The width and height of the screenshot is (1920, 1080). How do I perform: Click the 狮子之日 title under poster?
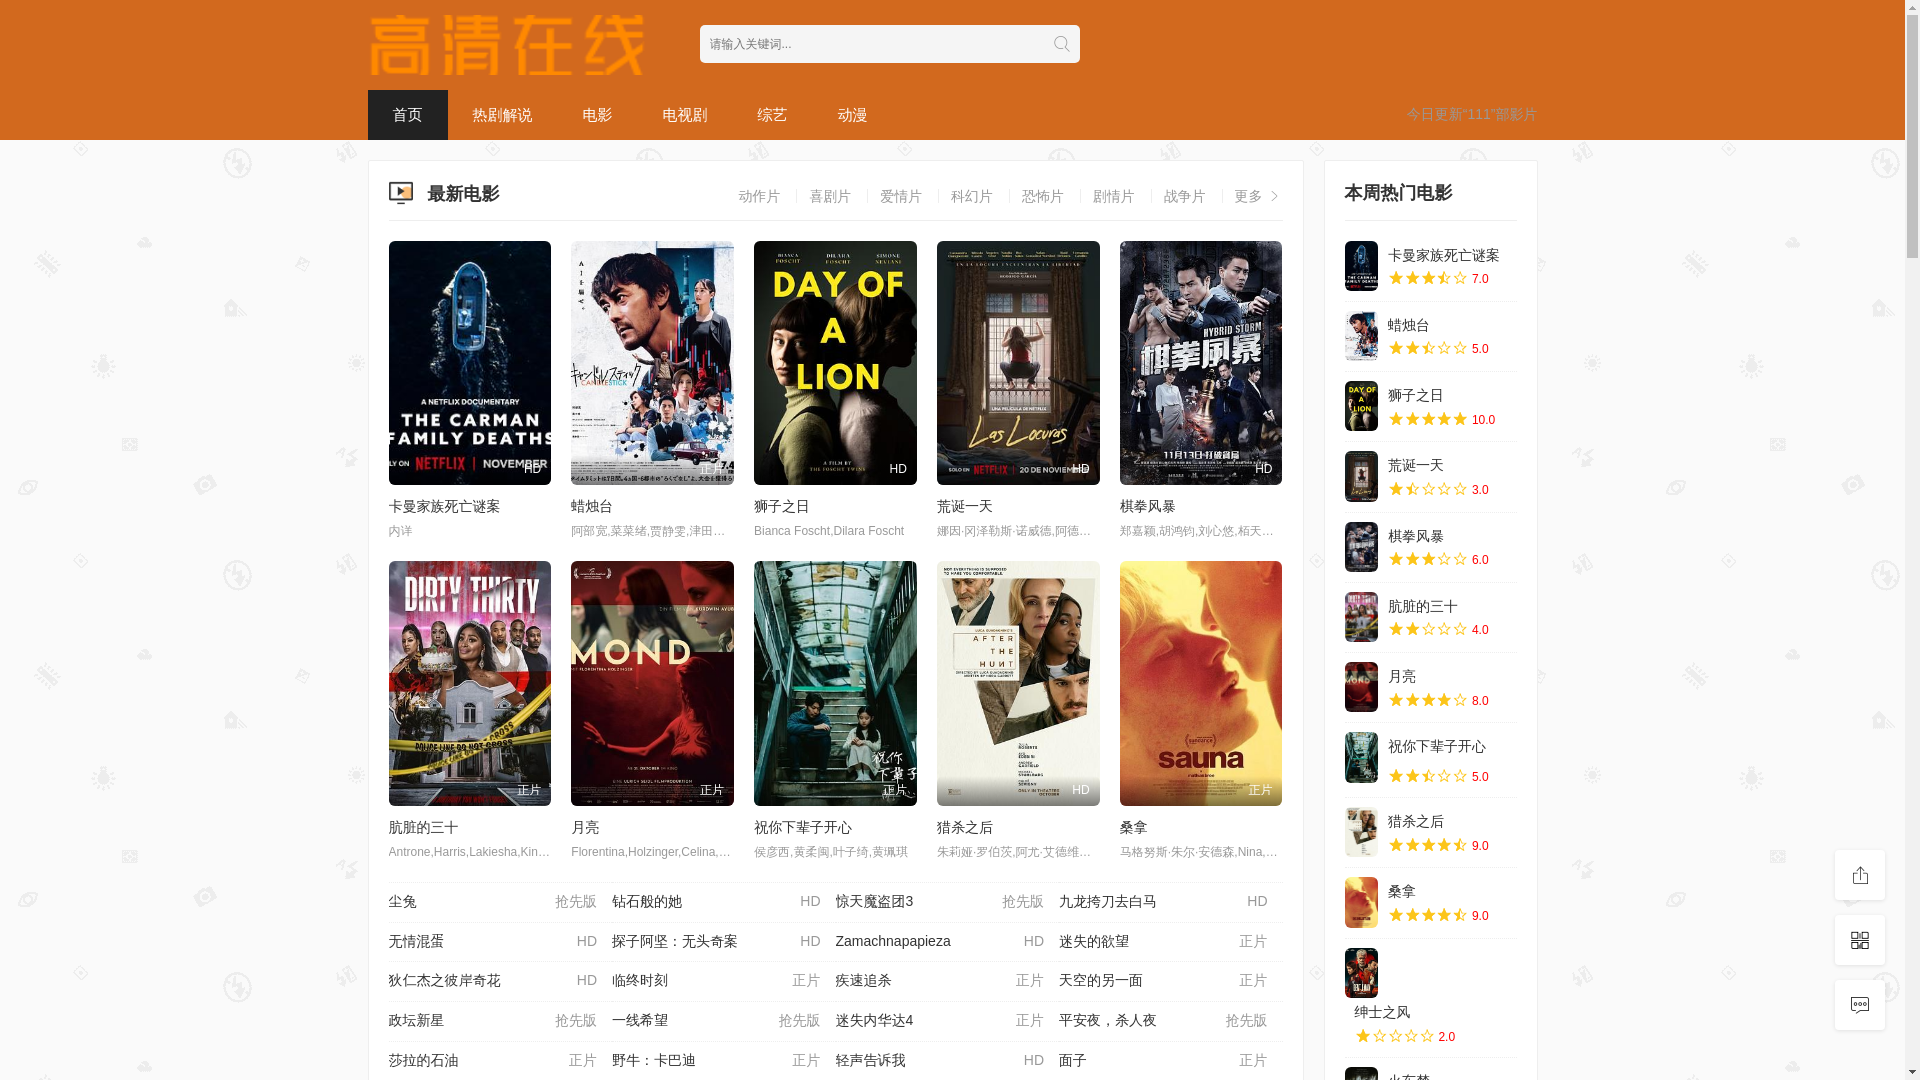782,507
